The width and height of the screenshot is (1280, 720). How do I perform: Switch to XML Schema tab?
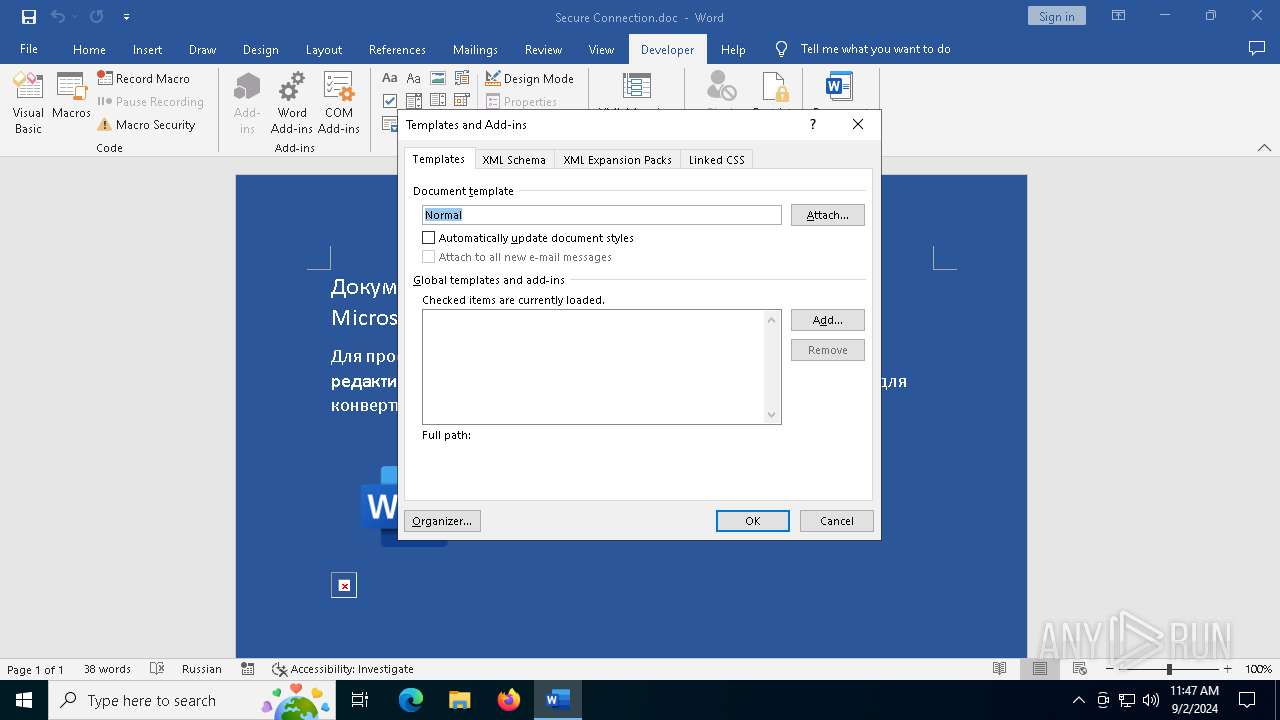514,160
